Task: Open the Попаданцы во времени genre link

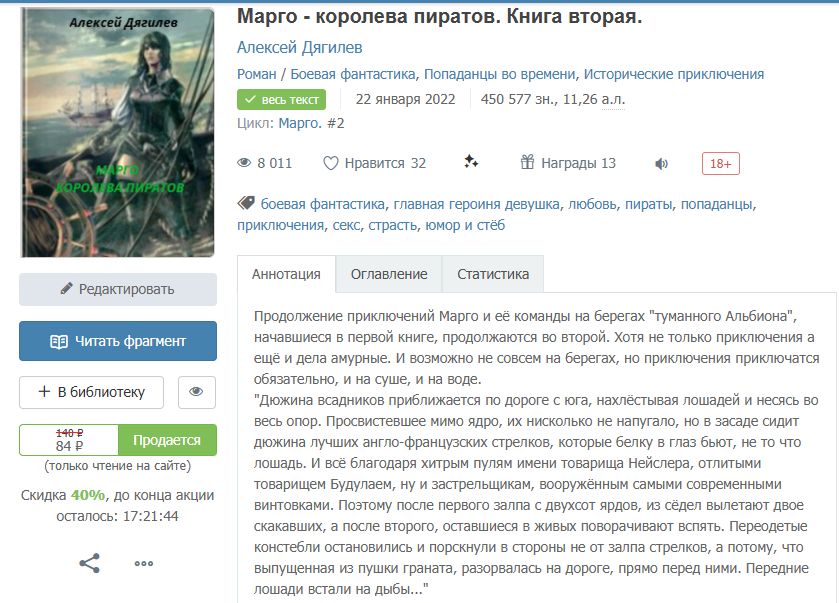Action: pyautogui.click(x=500, y=74)
